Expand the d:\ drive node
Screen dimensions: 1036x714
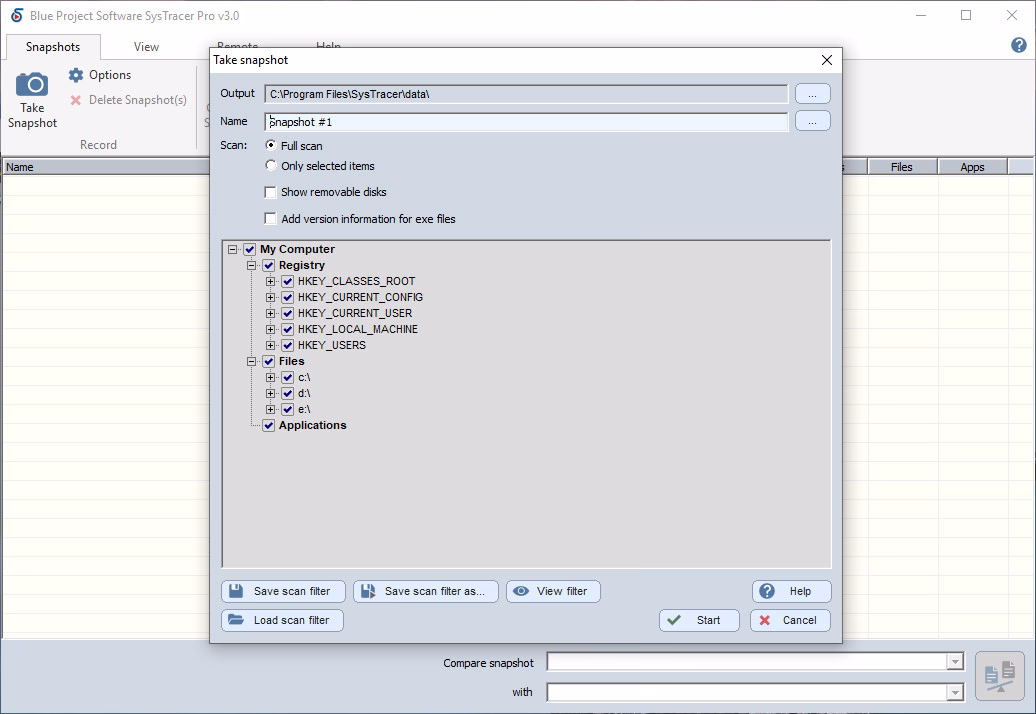point(270,393)
